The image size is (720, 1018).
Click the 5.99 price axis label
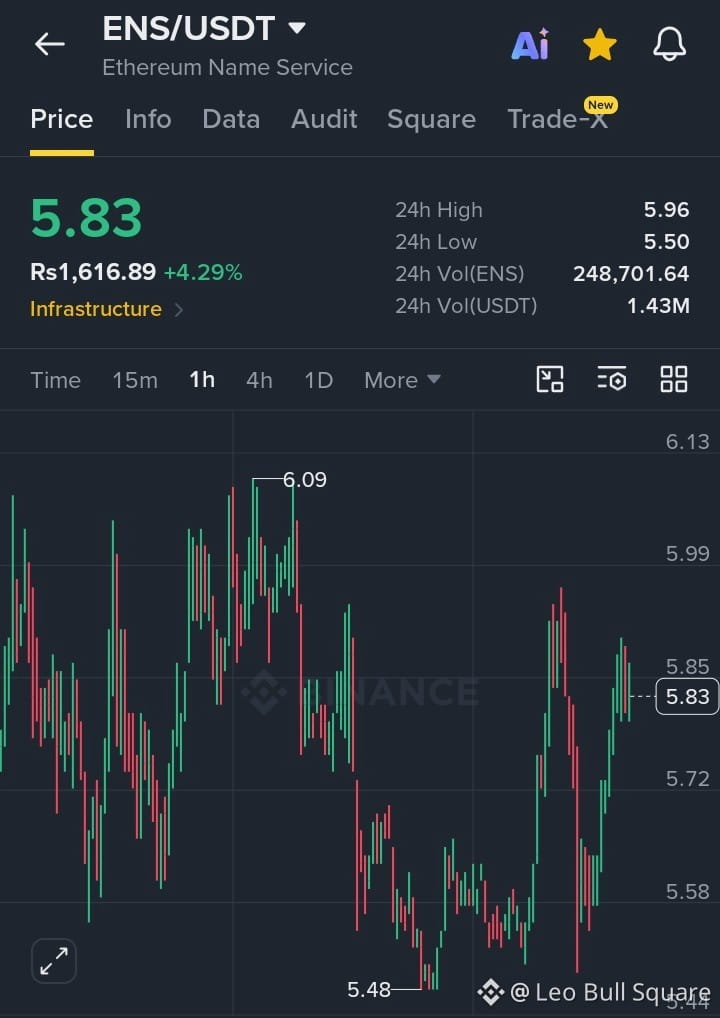(688, 554)
